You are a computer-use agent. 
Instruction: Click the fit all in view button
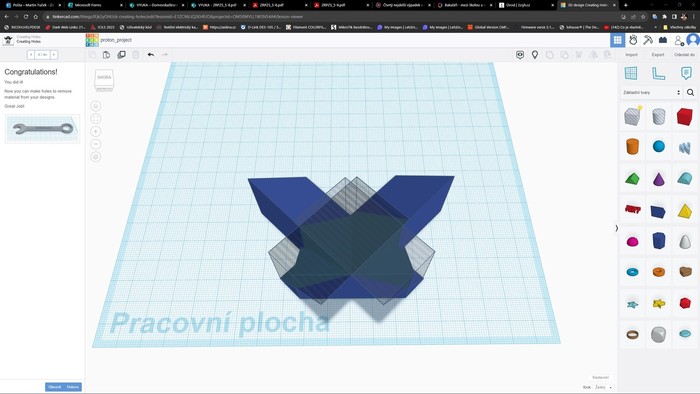coord(96,119)
